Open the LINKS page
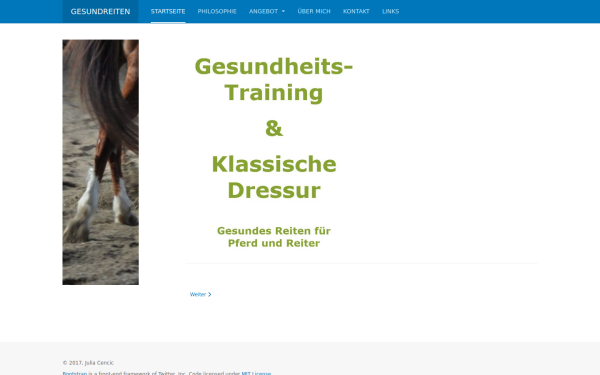The height and width of the screenshot is (375, 600). (x=390, y=11)
